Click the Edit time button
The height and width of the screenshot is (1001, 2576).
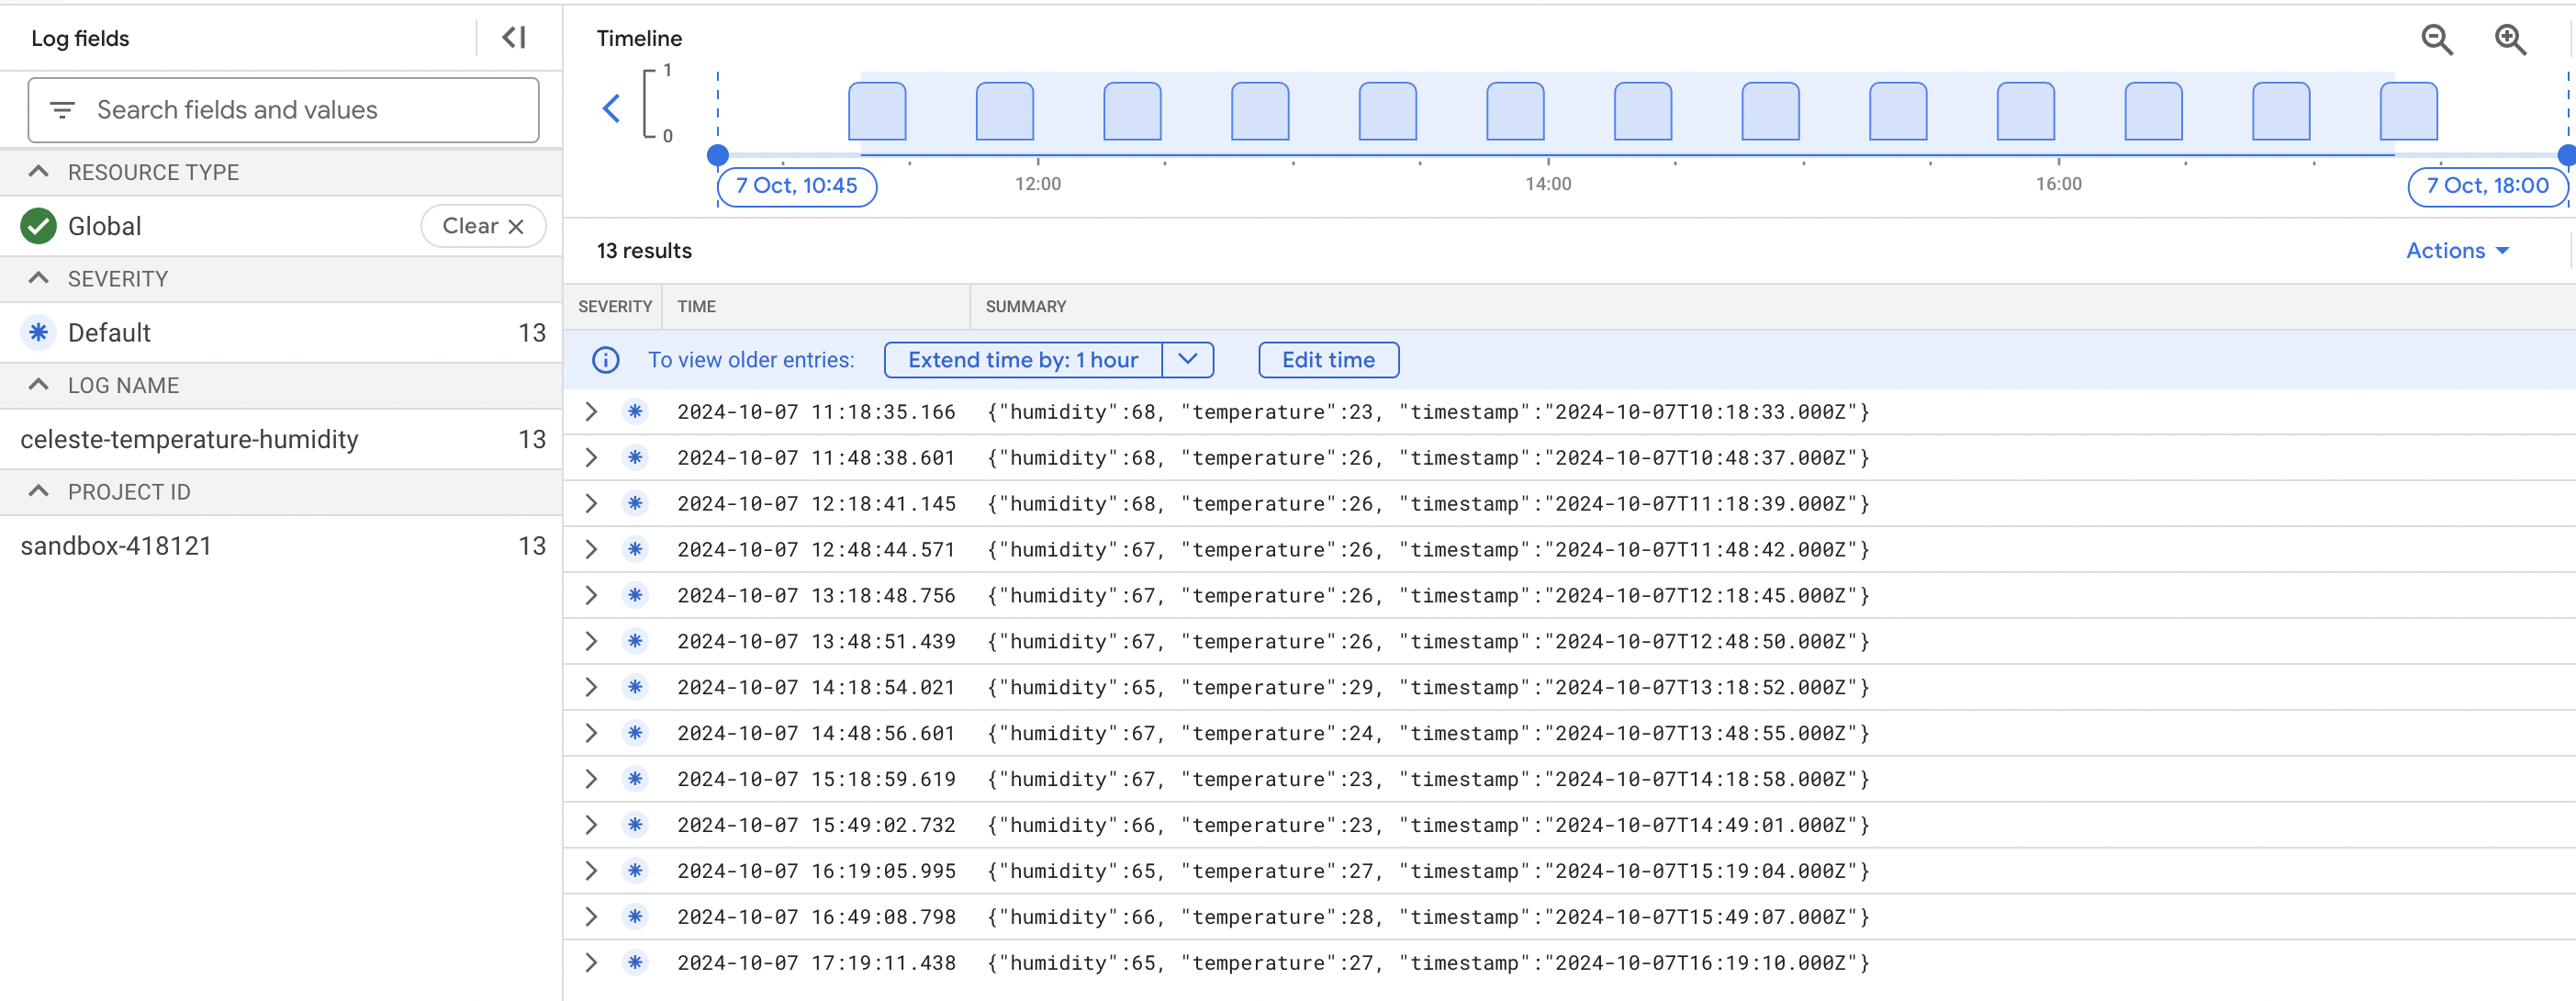[1328, 360]
